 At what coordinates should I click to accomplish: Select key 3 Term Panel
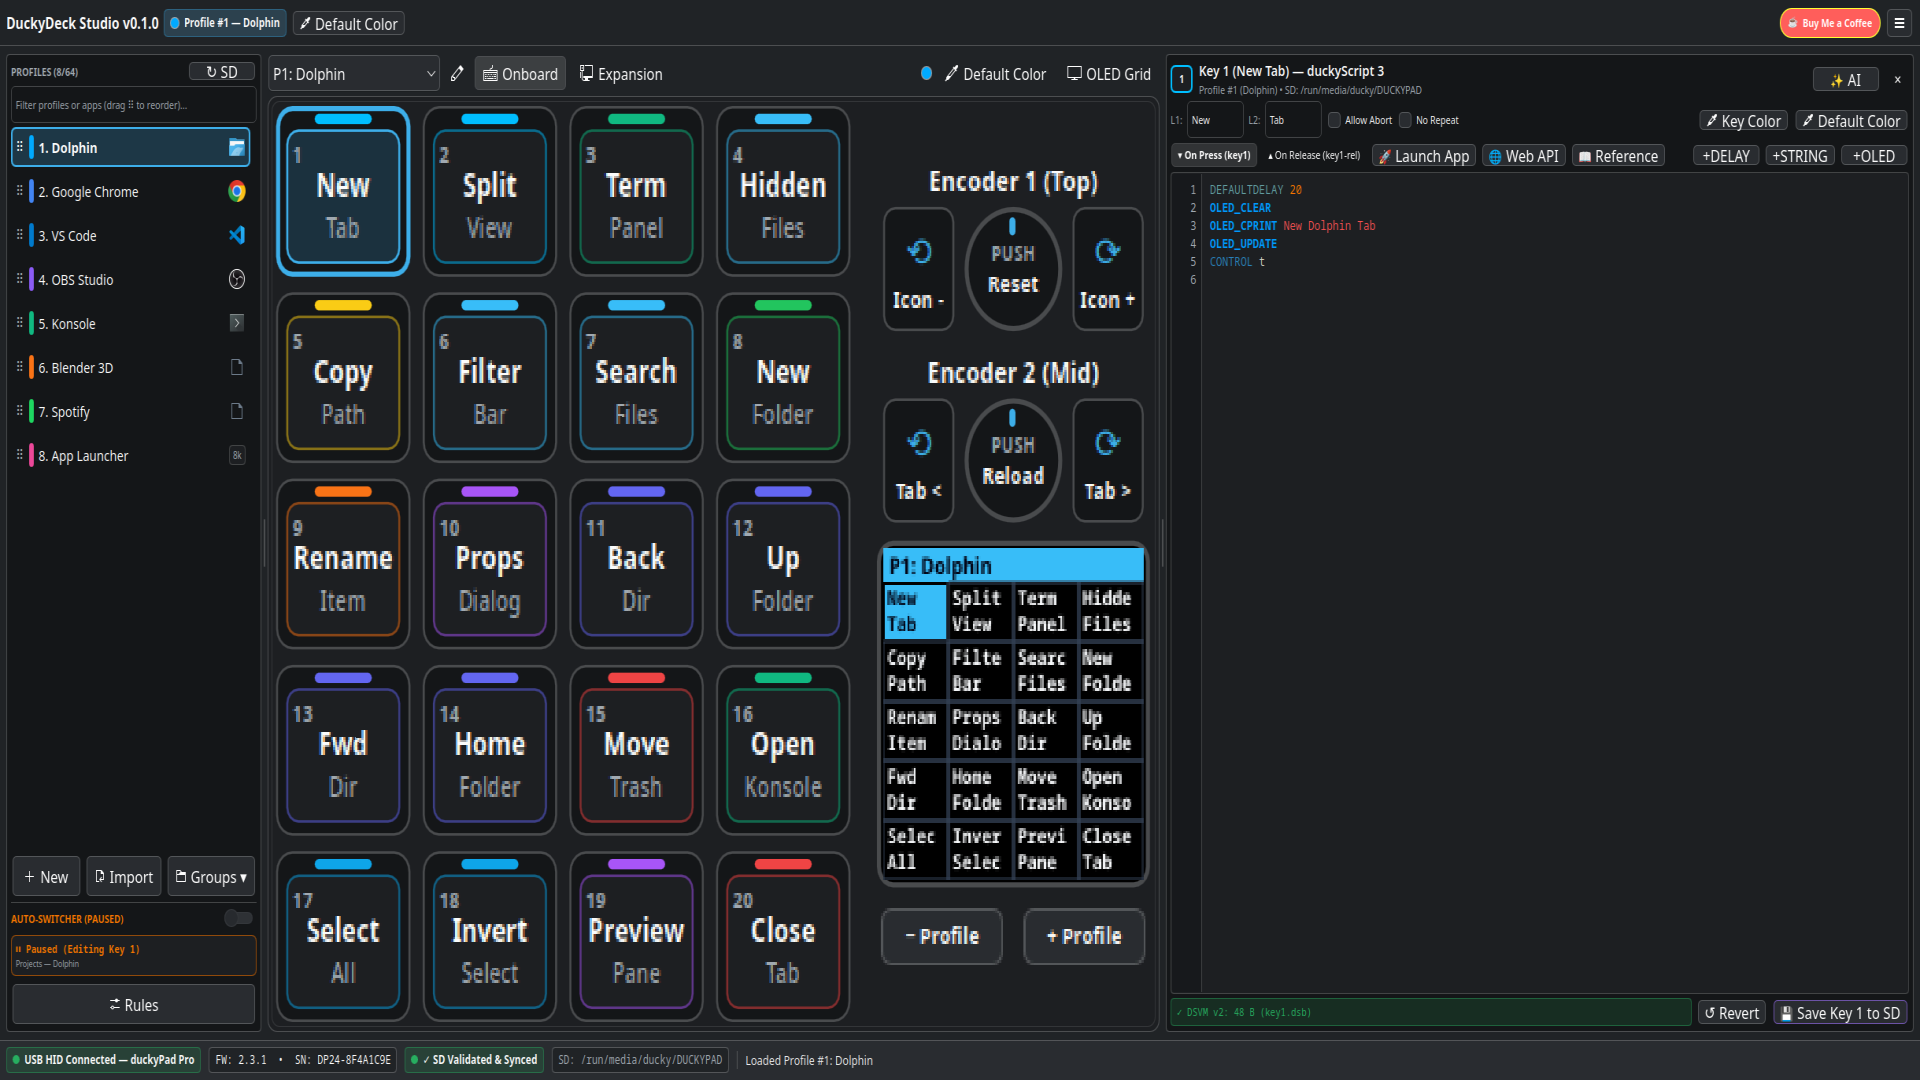pos(636,192)
